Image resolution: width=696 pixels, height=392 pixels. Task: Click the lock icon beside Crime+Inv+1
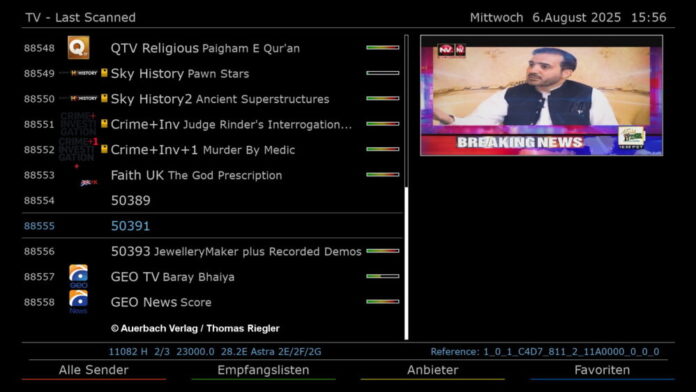click(104, 149)
